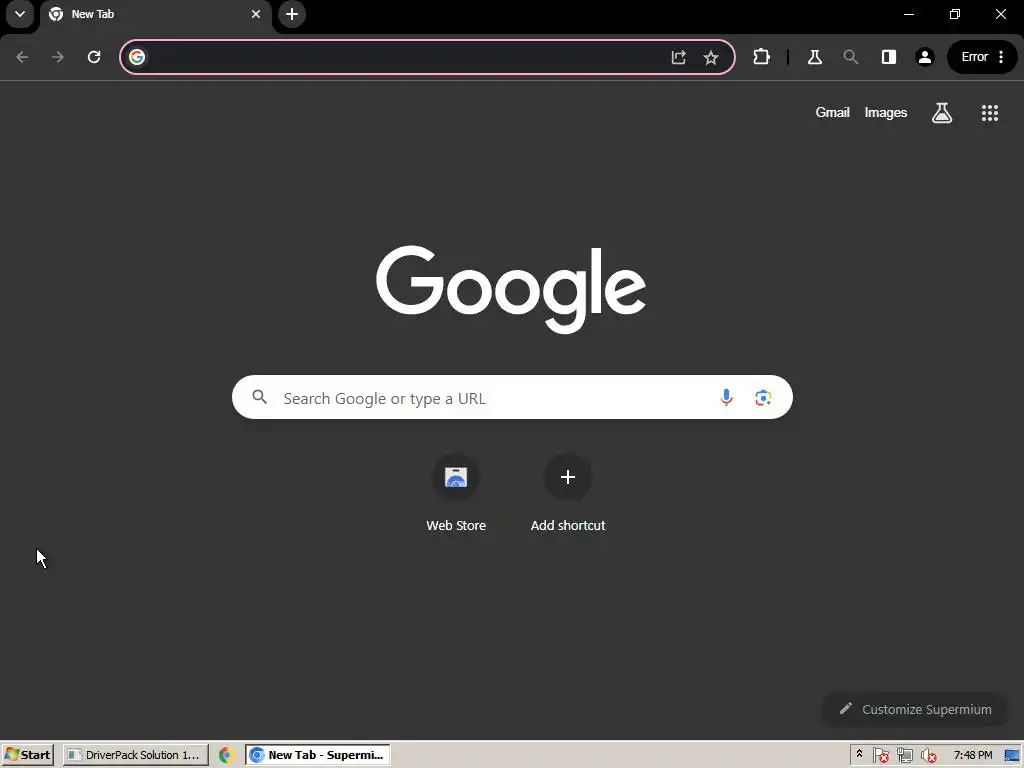Screen dimensions: 1024x768
Task: Open Customize Supermium
Action: pos(915,709)
